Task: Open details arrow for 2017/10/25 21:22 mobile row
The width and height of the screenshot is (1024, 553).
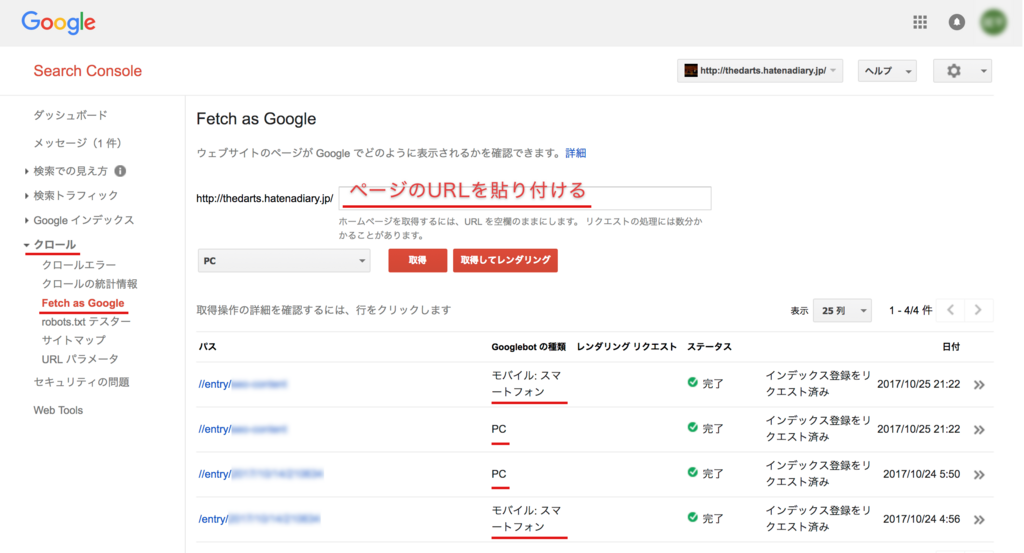Action: [979, 385]
